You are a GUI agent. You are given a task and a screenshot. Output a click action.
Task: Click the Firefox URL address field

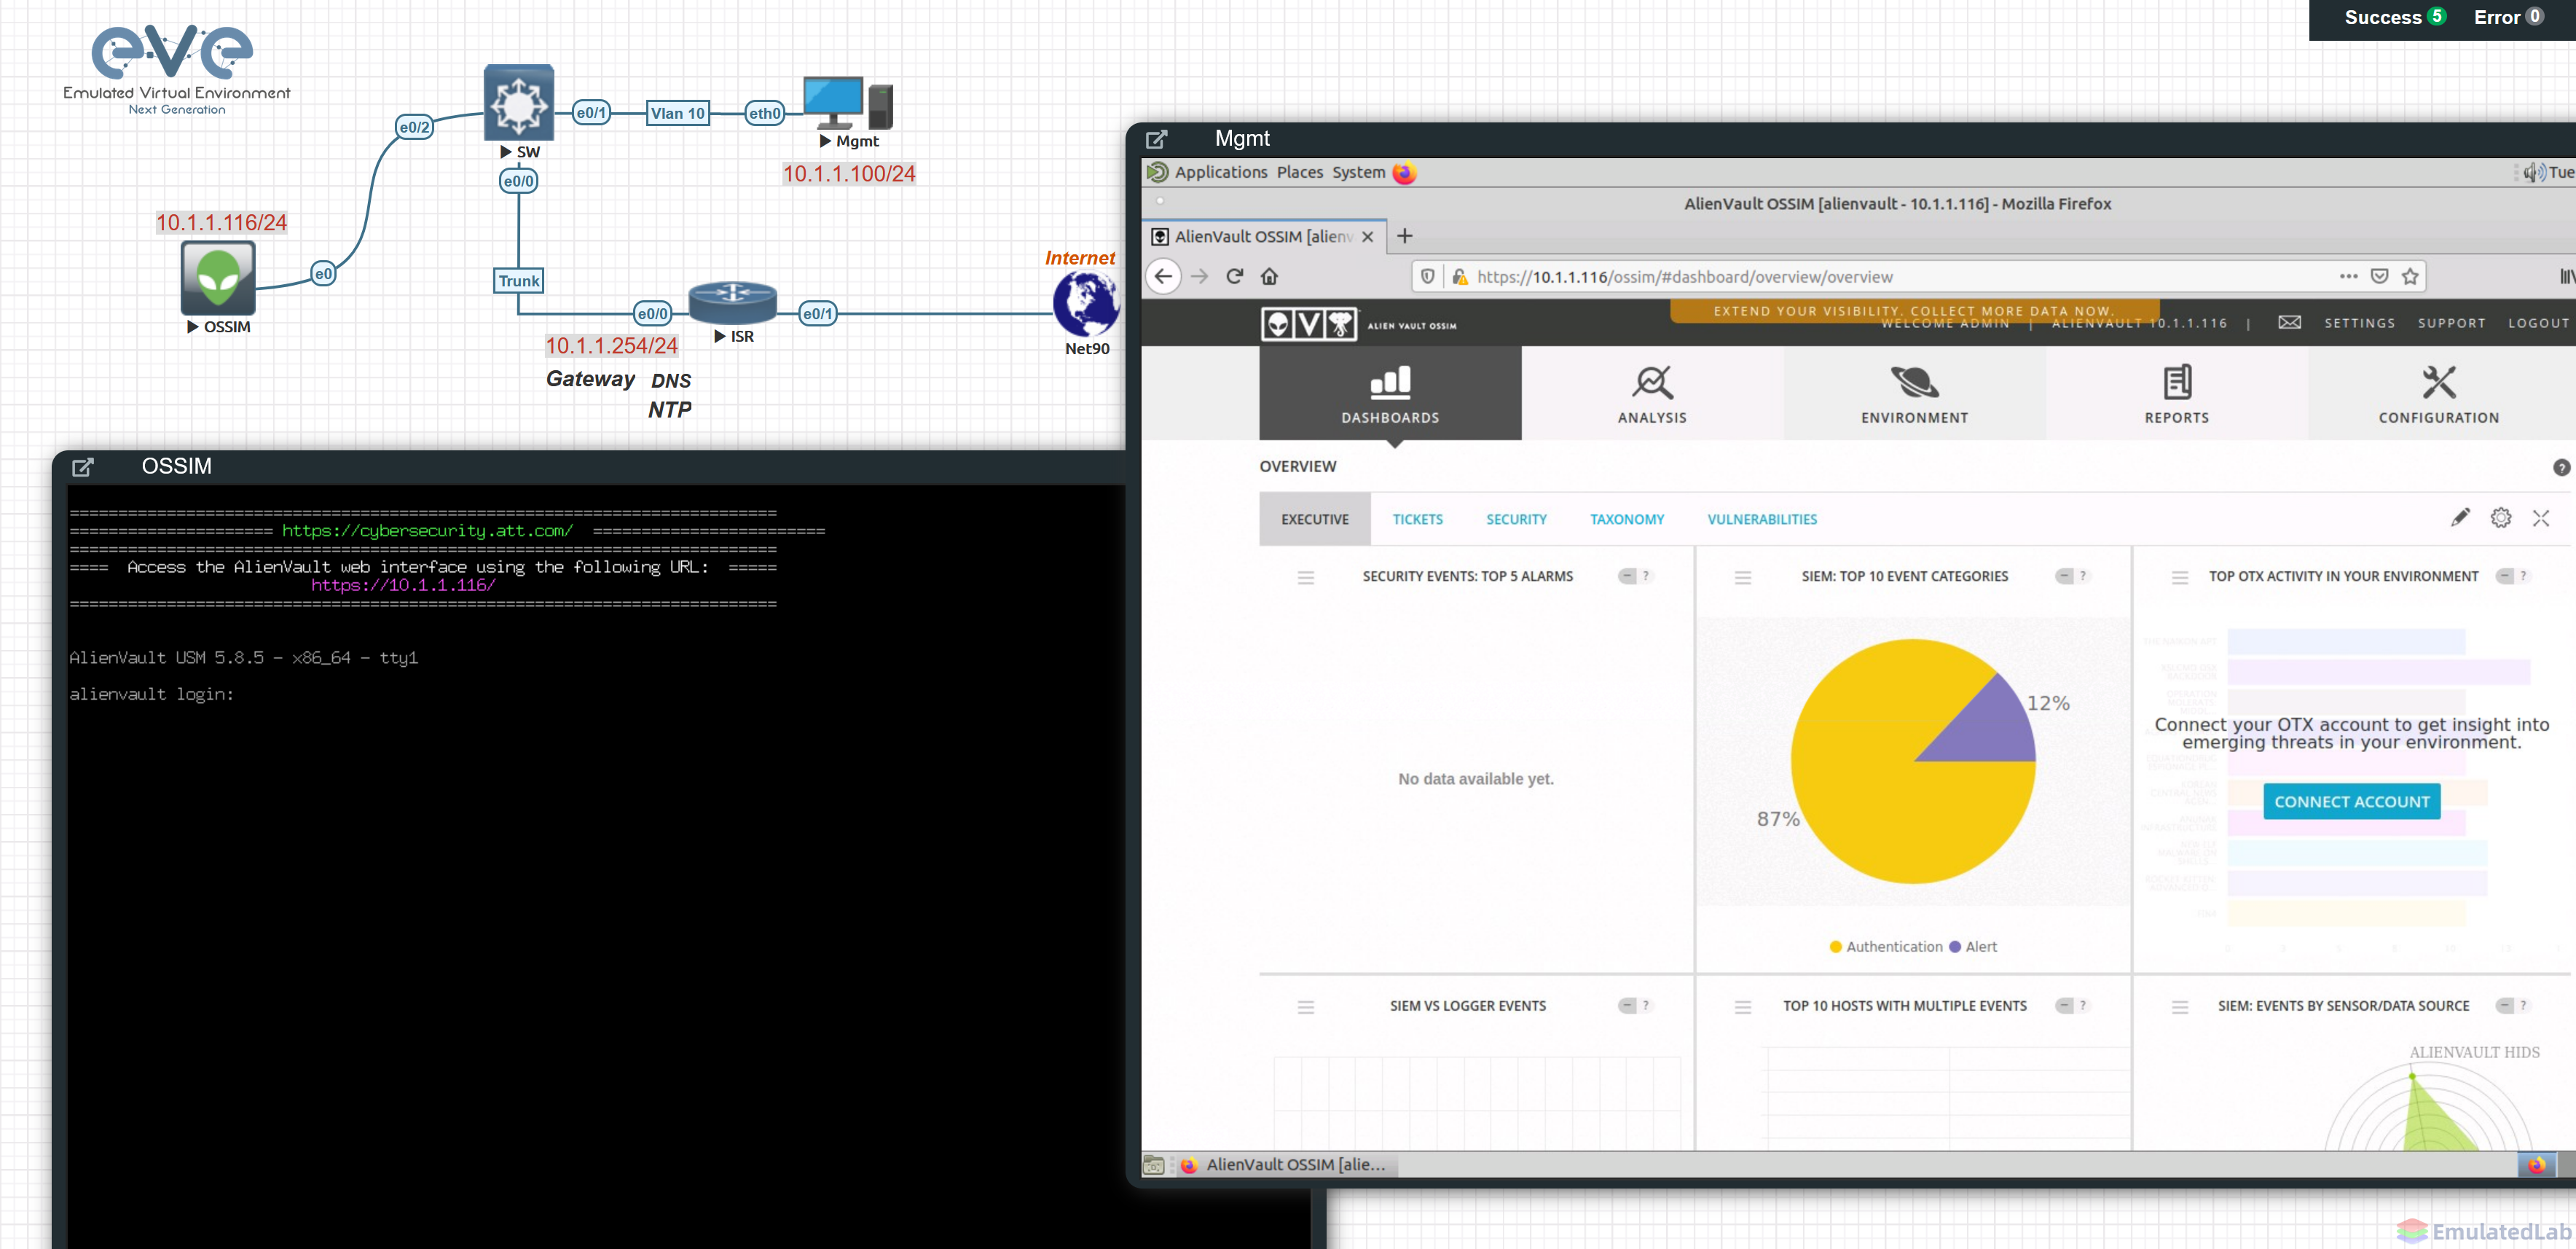point(1900,277)
